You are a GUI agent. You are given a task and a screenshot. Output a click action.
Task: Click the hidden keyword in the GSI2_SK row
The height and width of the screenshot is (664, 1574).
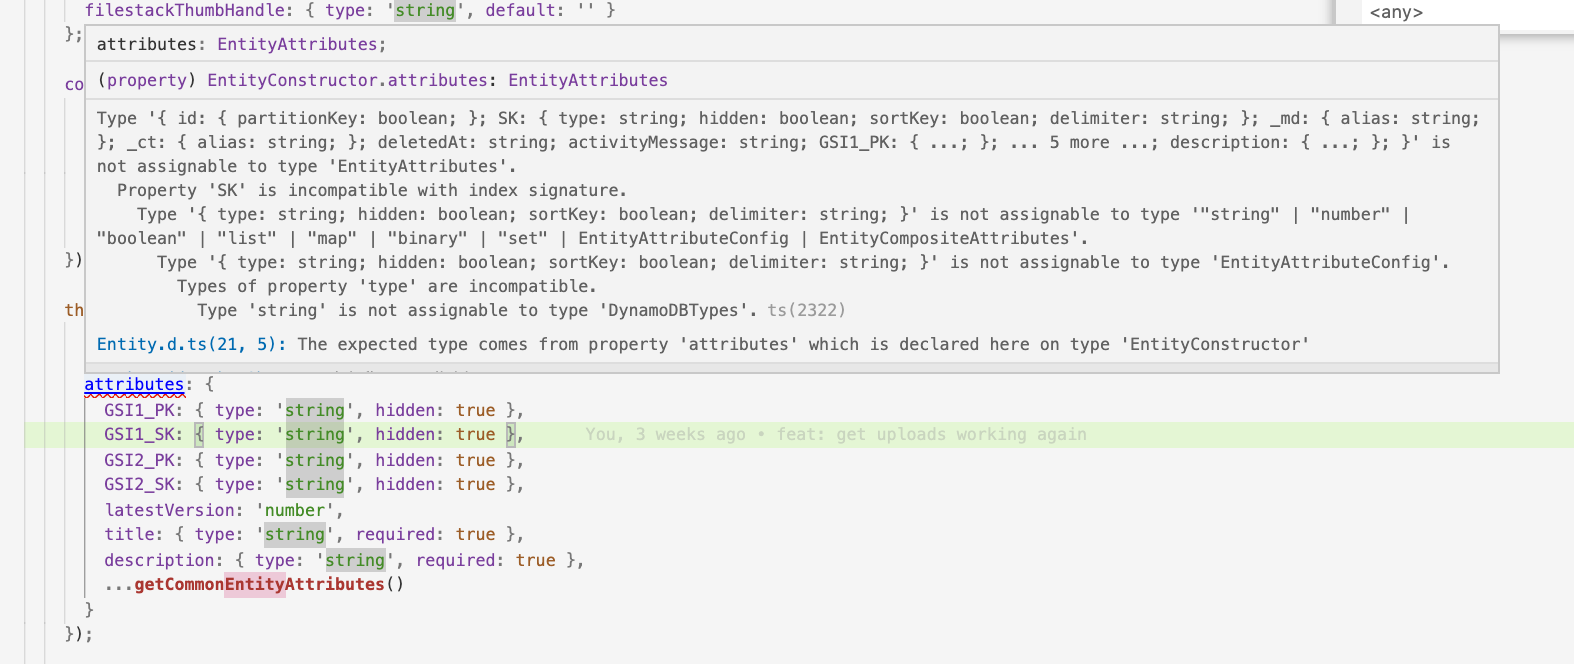(405, 484)
